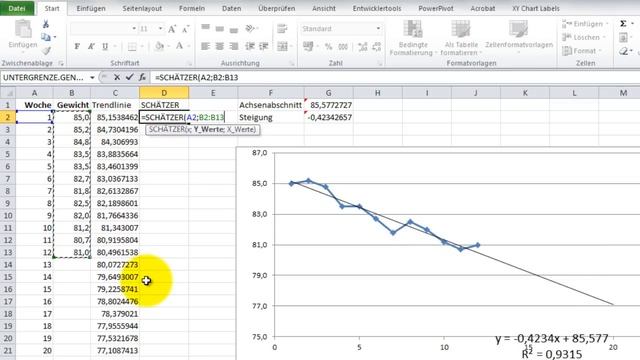
Task: Switch to Formeln tab
Action: coord(192,8)
